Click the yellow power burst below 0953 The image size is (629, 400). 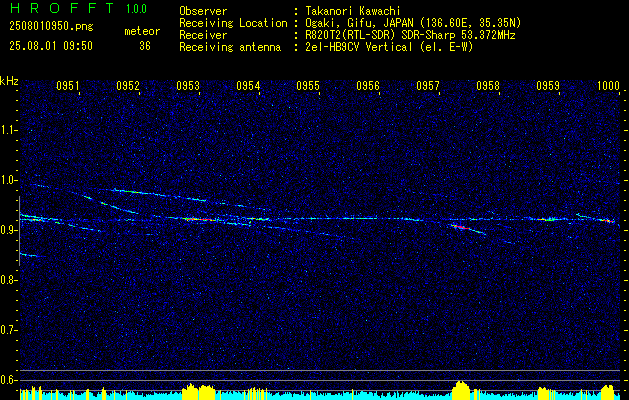pyautogui.click(x=199, y=392)
